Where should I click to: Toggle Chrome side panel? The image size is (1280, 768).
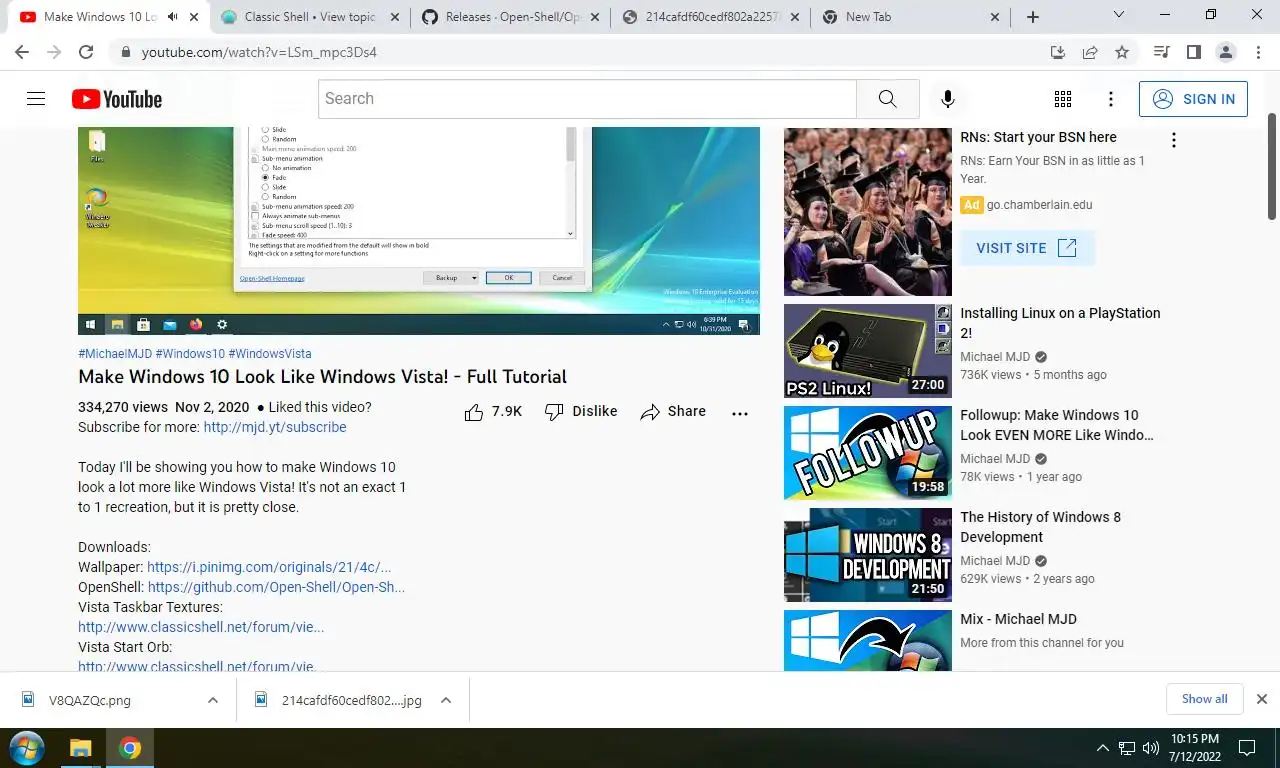(1193, 52)
